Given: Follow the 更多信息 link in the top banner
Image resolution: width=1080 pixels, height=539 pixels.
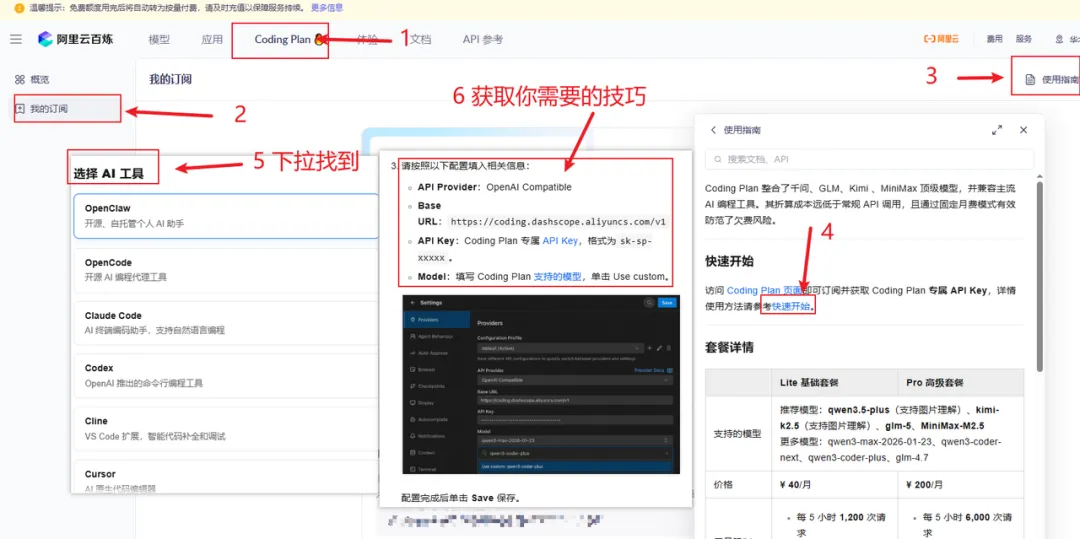Looking at the screenshot, I should pyautogui.click(x=327, y=8).
